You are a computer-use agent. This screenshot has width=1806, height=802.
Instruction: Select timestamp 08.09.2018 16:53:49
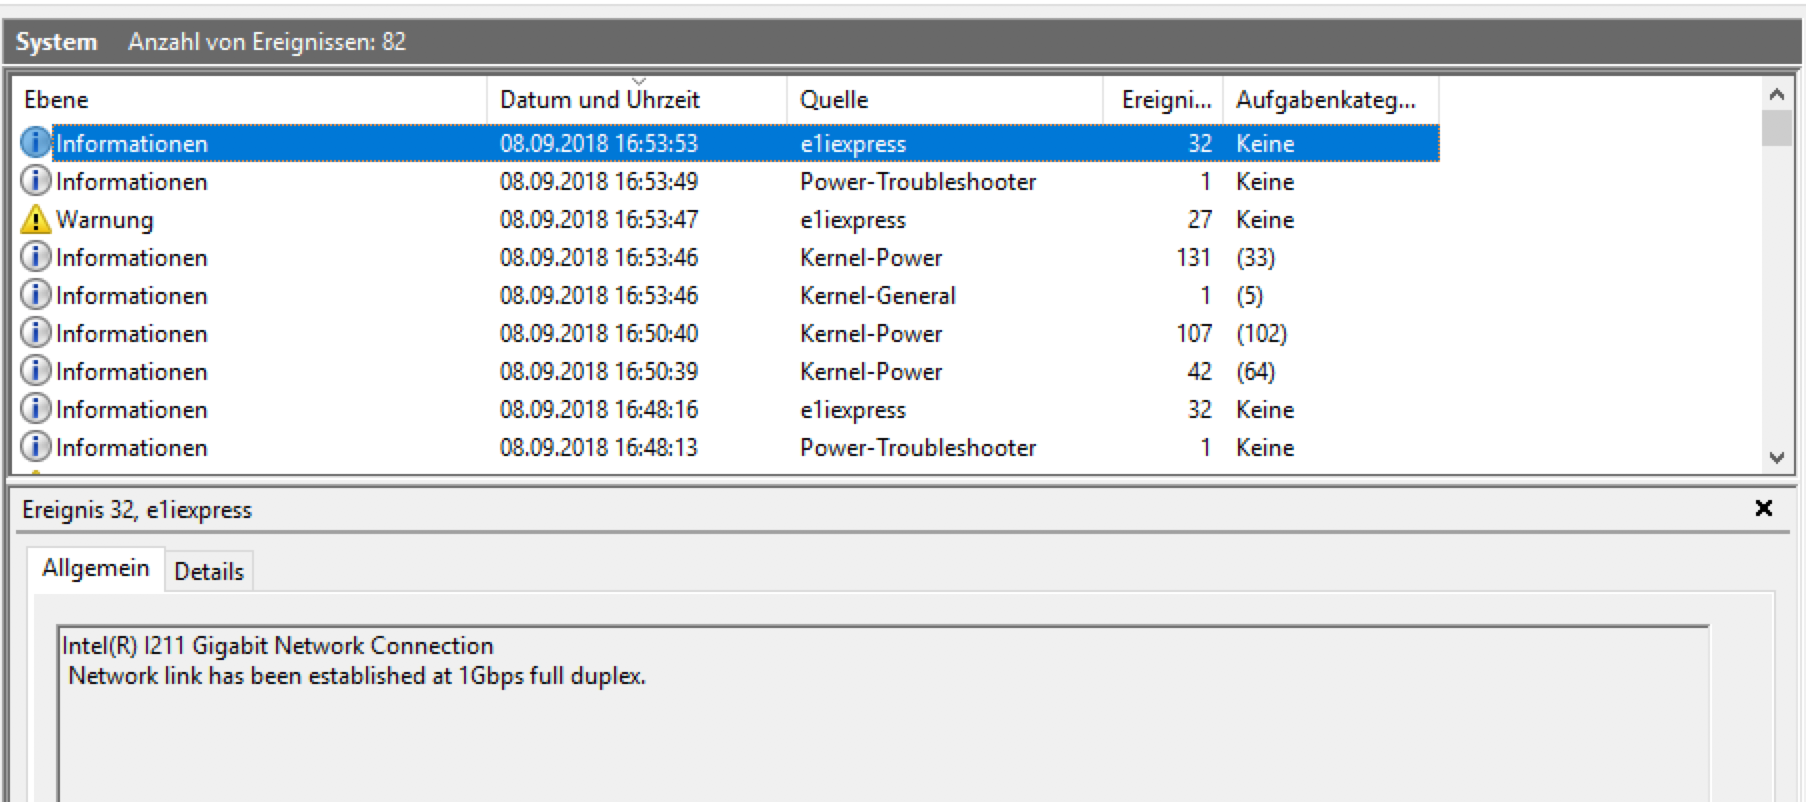[599, 181]
